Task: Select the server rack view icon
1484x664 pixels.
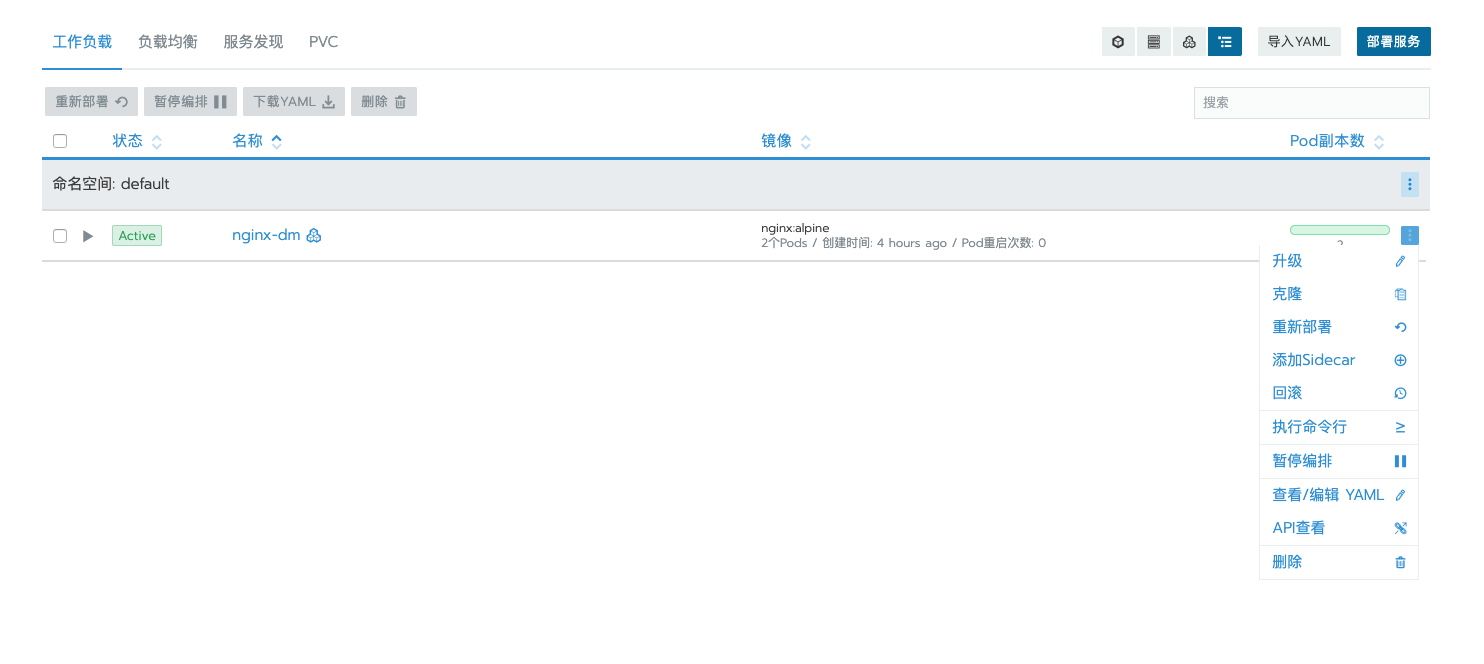Action: [x=1153, y=41]
